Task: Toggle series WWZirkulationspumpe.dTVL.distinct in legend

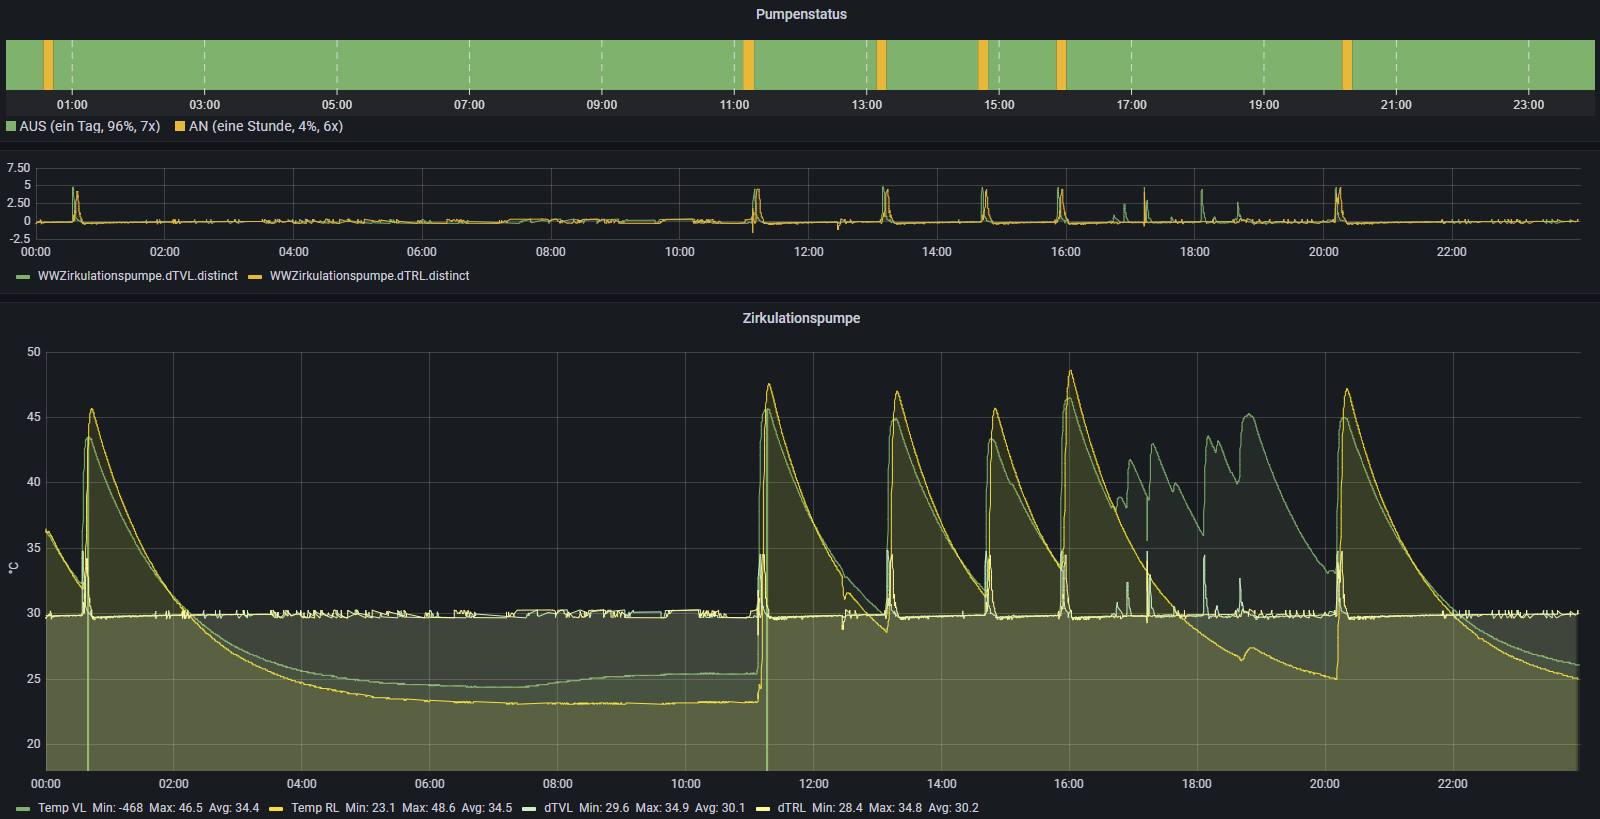Action: [x=138, y=276]
